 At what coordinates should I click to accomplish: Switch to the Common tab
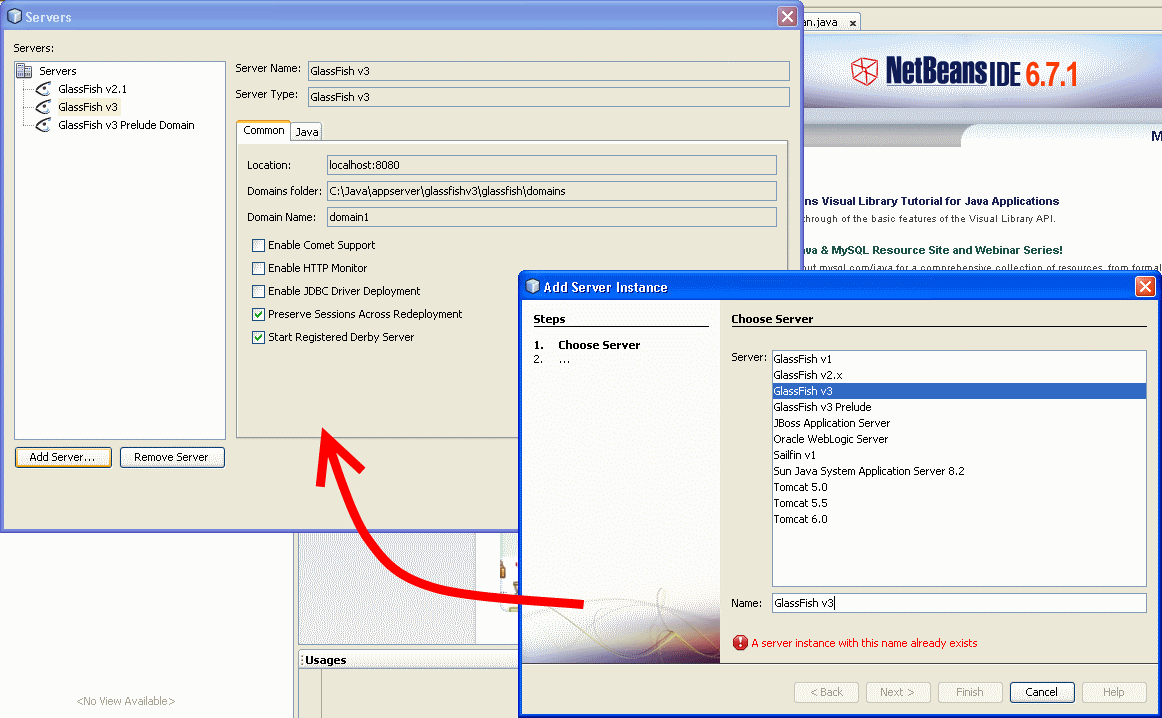pos(262,130)
